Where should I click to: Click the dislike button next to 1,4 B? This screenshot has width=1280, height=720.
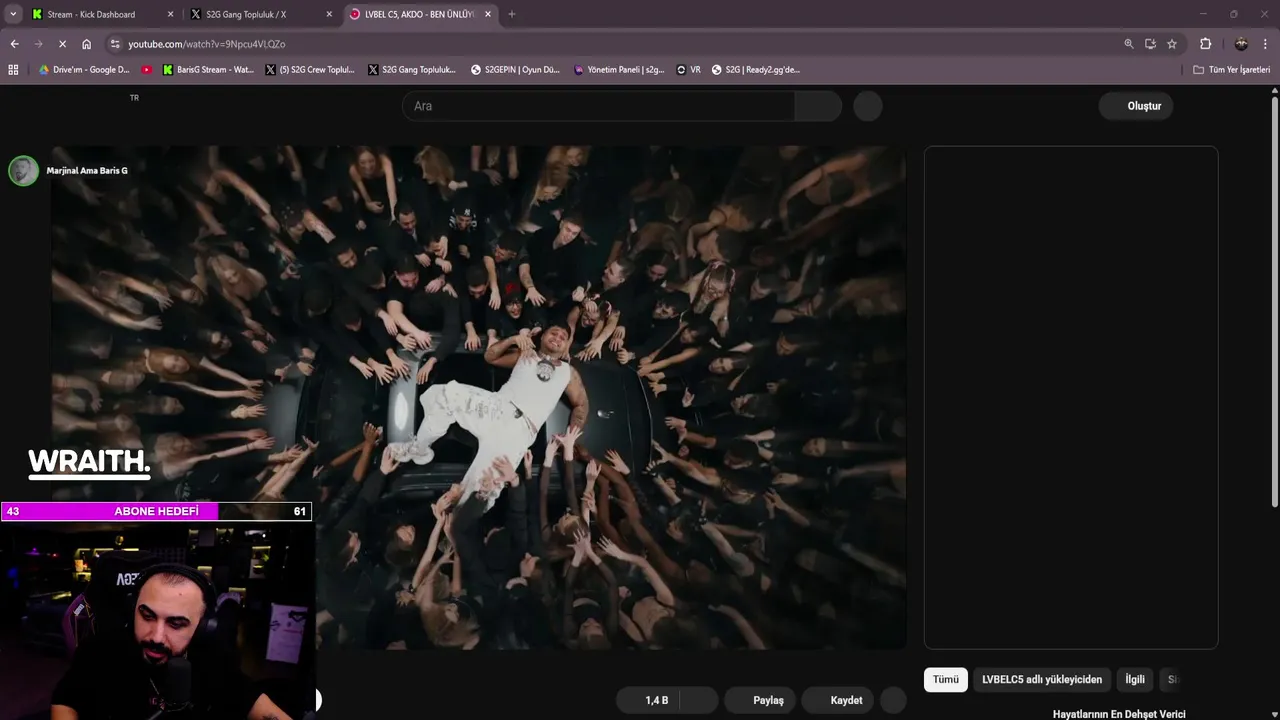pyautogui.click(x=700, y=700)
